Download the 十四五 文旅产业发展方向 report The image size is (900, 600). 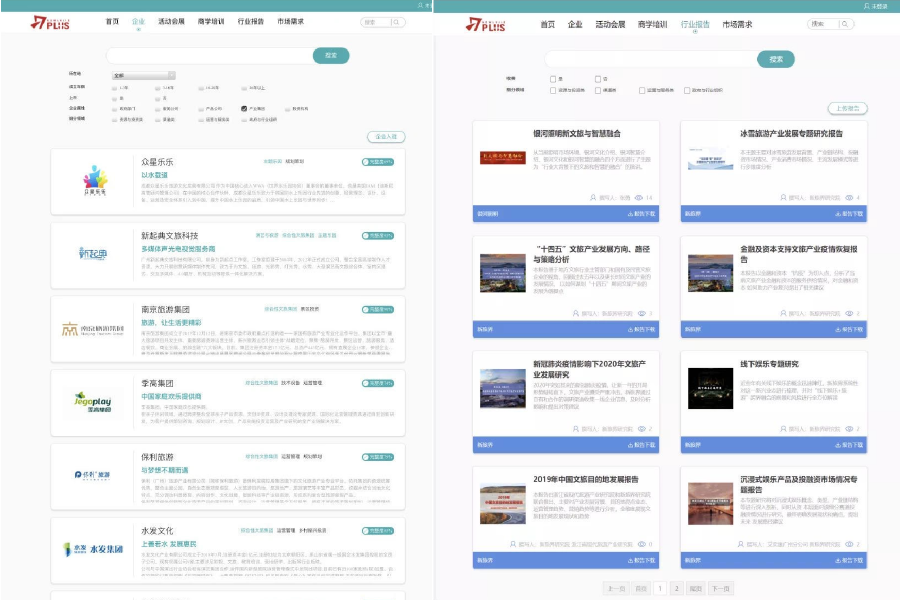pos(642,330)
